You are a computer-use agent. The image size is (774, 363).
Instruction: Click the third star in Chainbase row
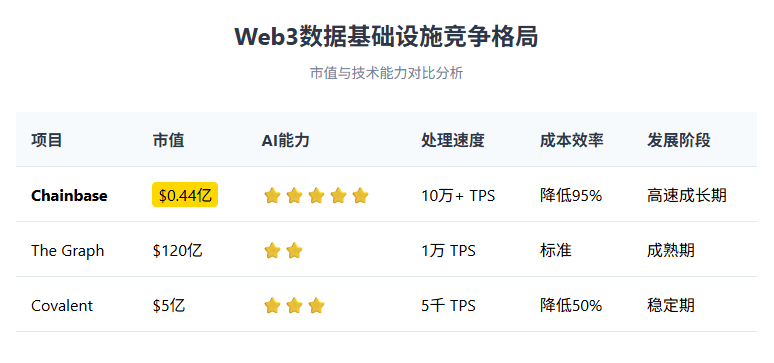[316, 196]
